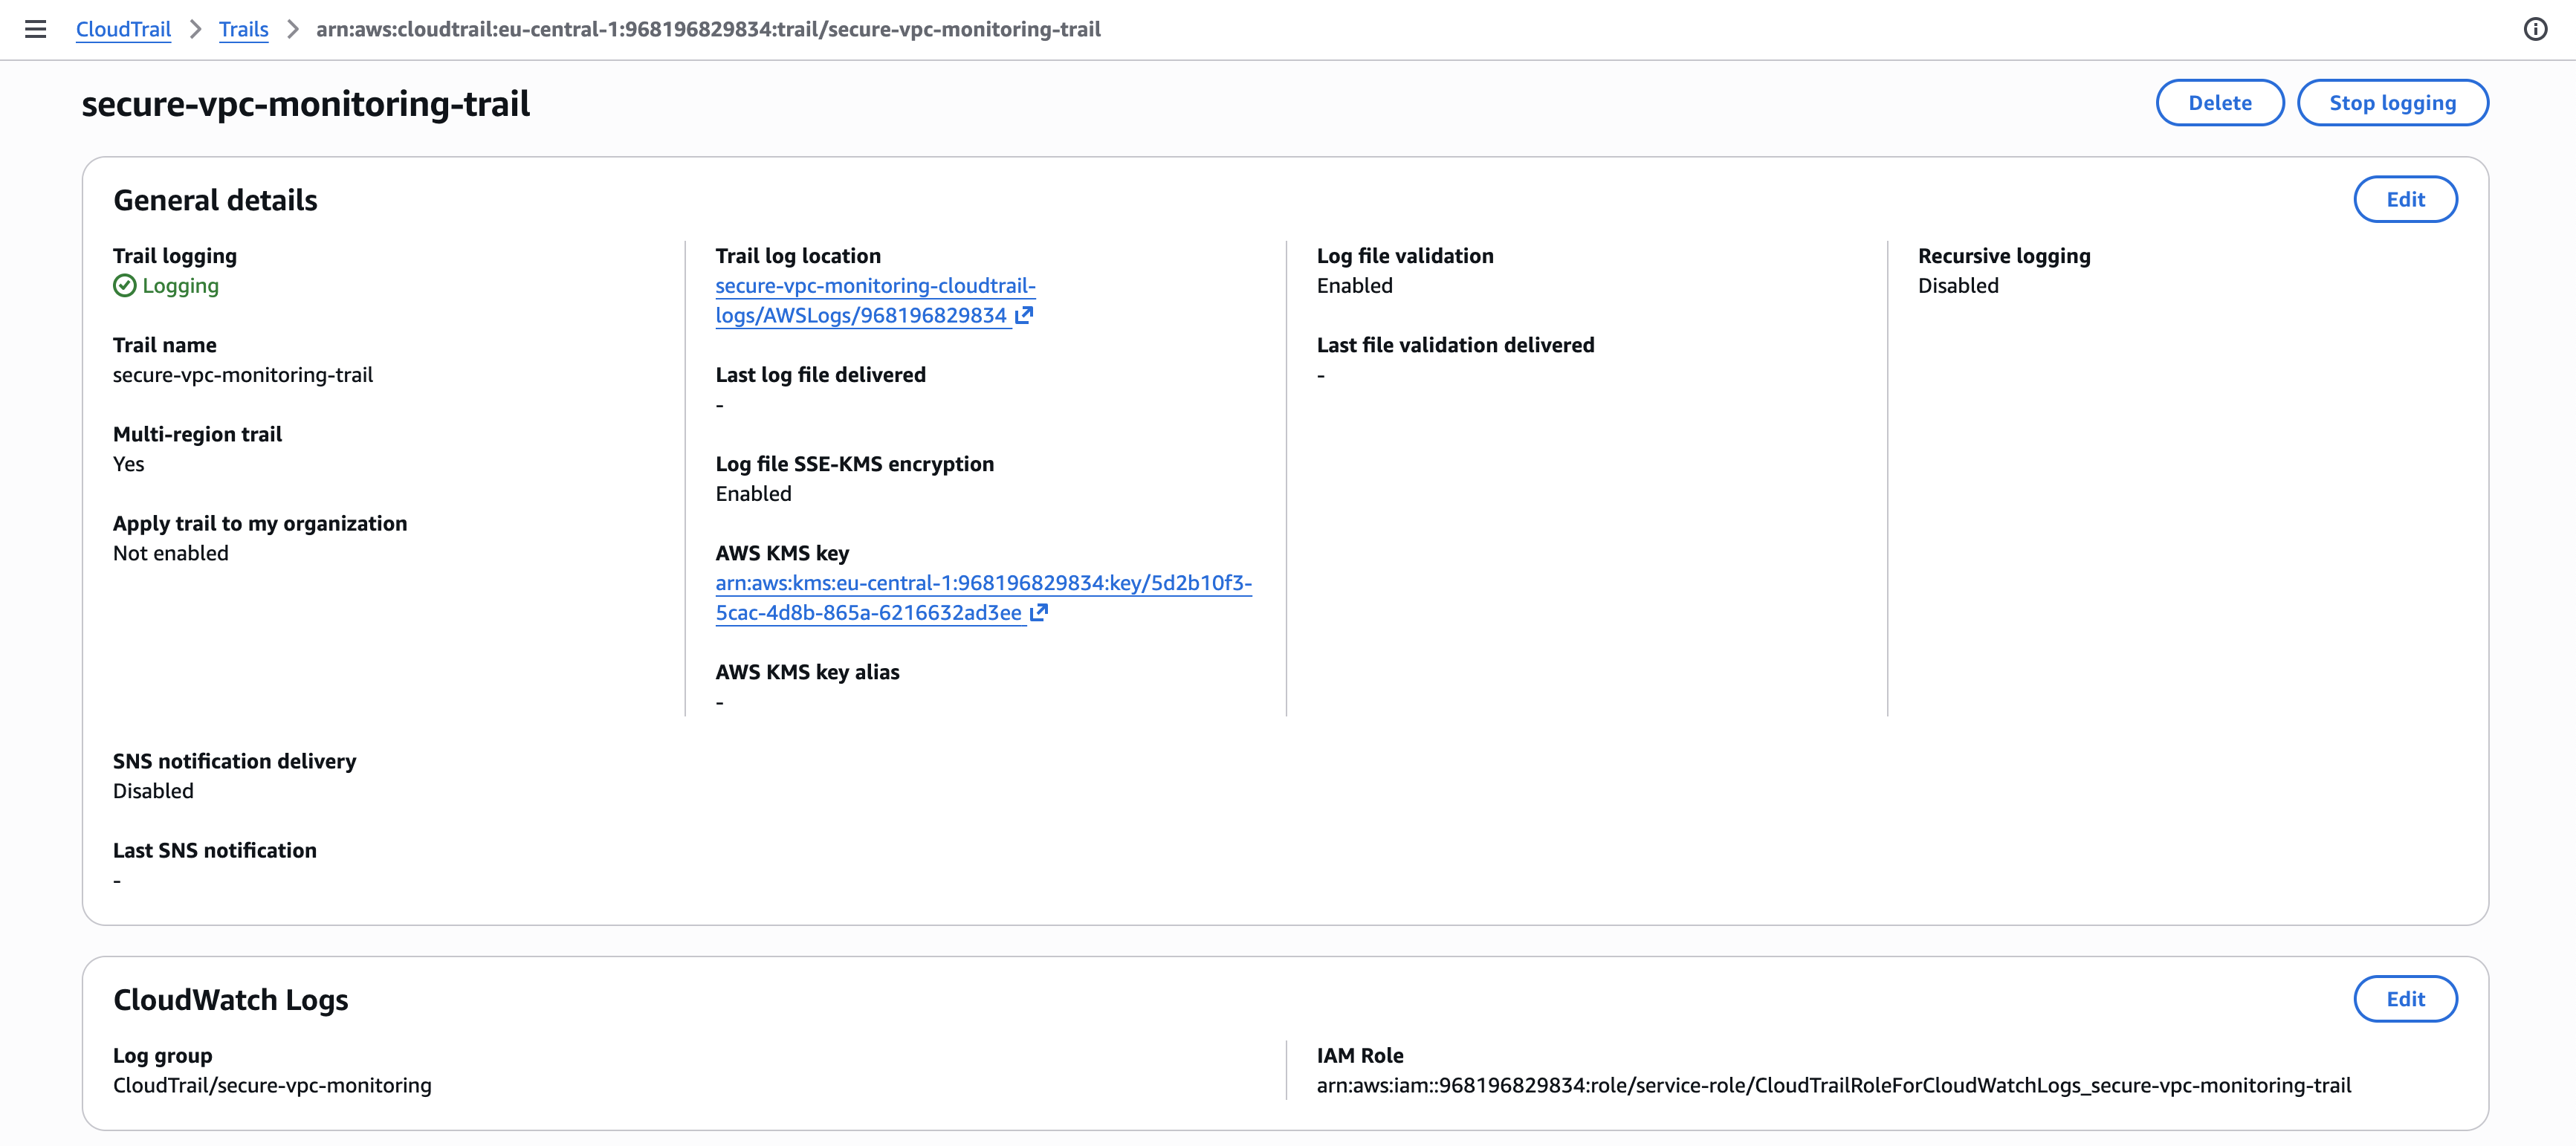
Task: Click the 'Last file validation delivered' label
Action: click(x=1455, y=345)
